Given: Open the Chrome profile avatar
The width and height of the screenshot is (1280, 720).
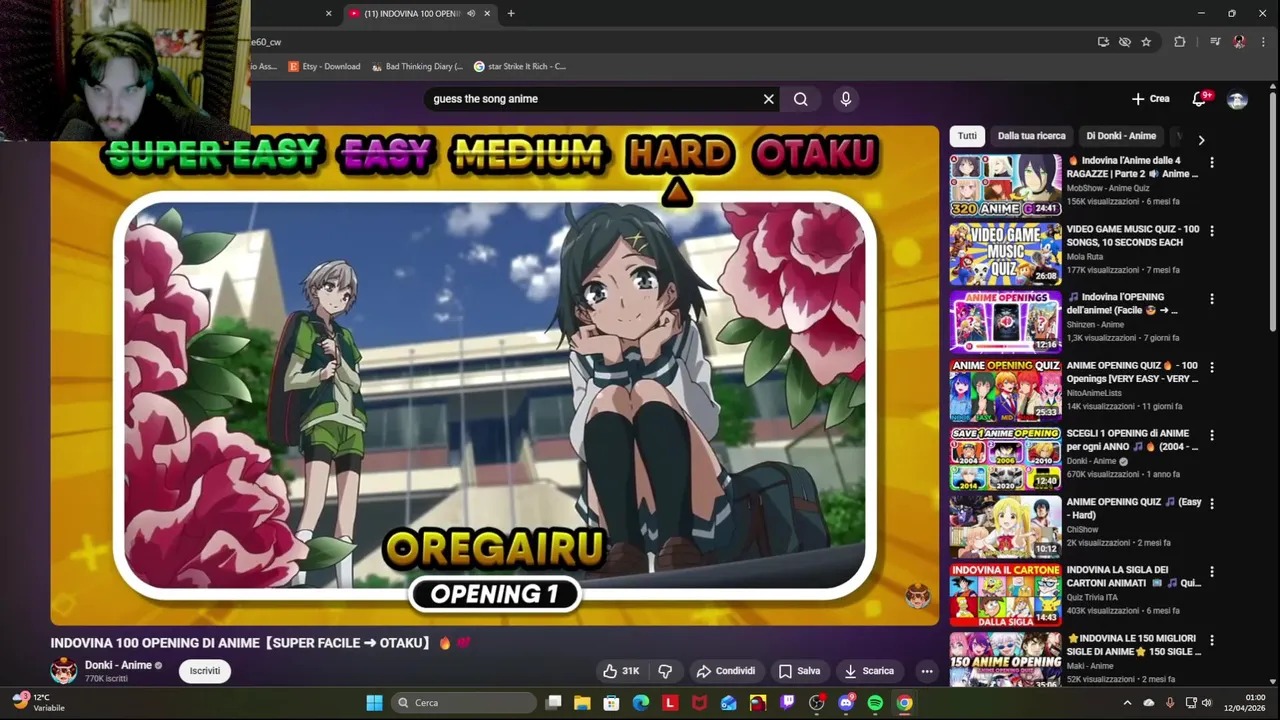Looking at the screenshot, I should tap(1239, 42).
